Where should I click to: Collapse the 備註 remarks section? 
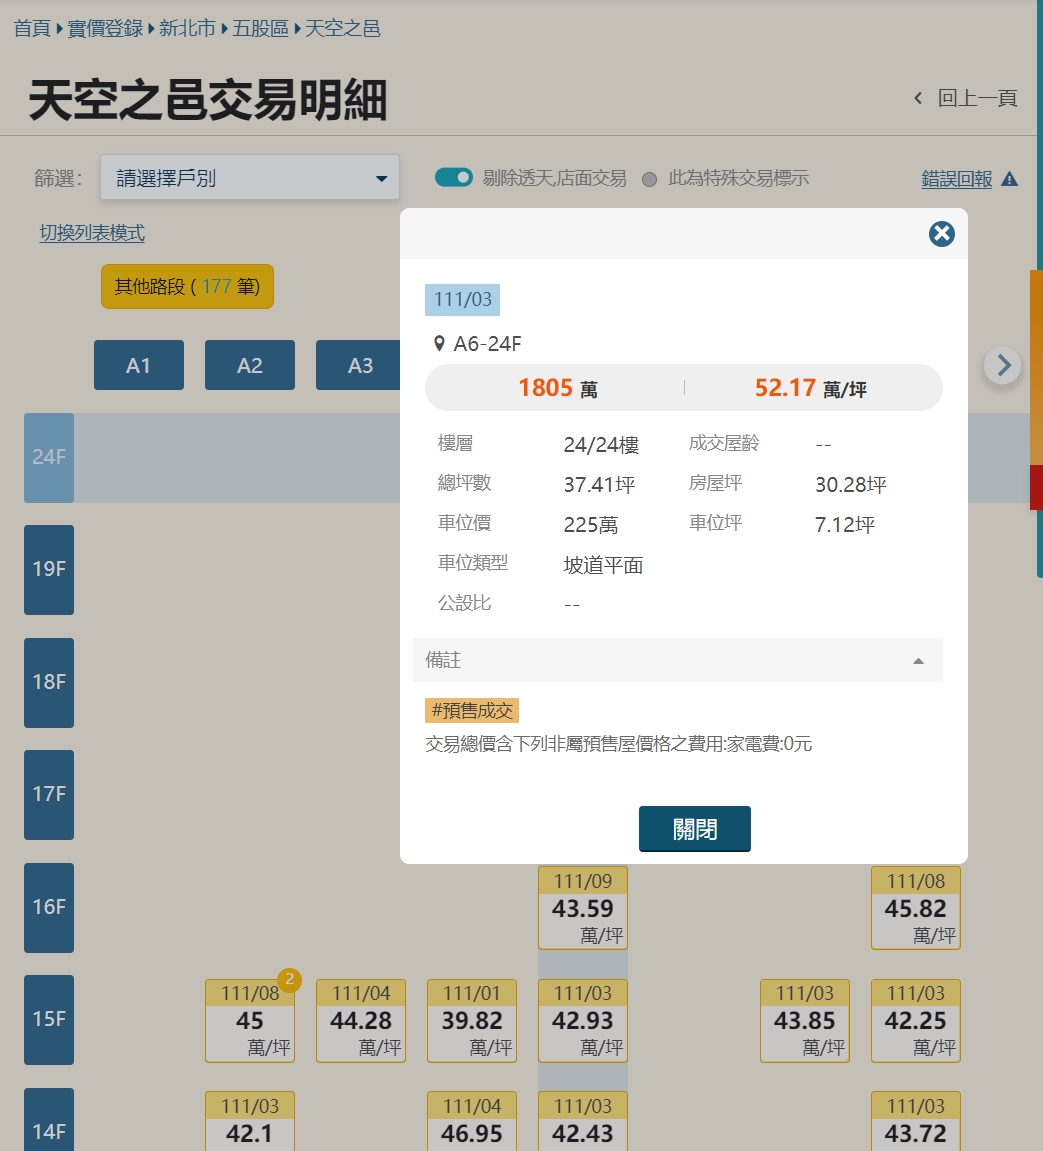point(917,660)
